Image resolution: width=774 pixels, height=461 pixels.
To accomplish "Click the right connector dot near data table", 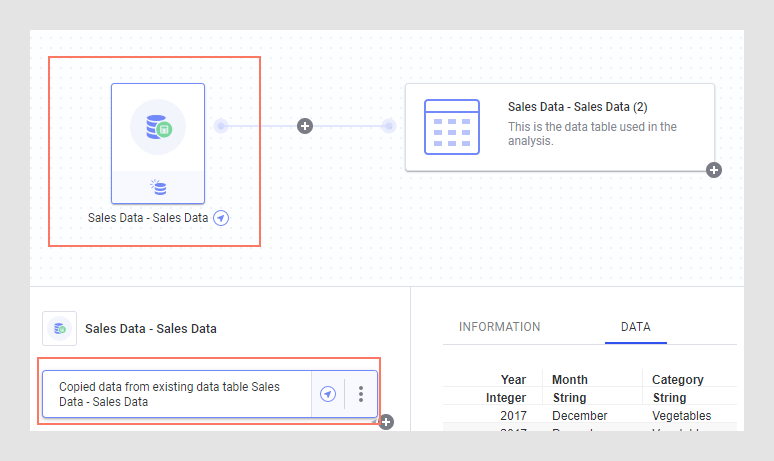I will coord(389,126).
